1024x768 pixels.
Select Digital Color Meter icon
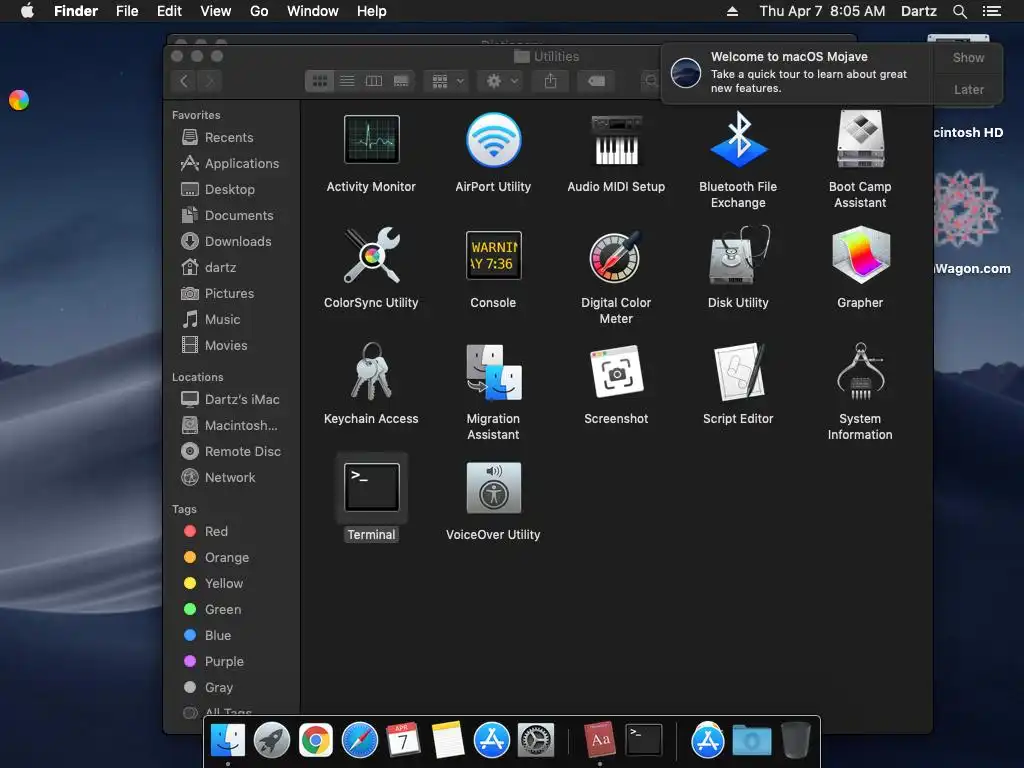pos(616,256)
